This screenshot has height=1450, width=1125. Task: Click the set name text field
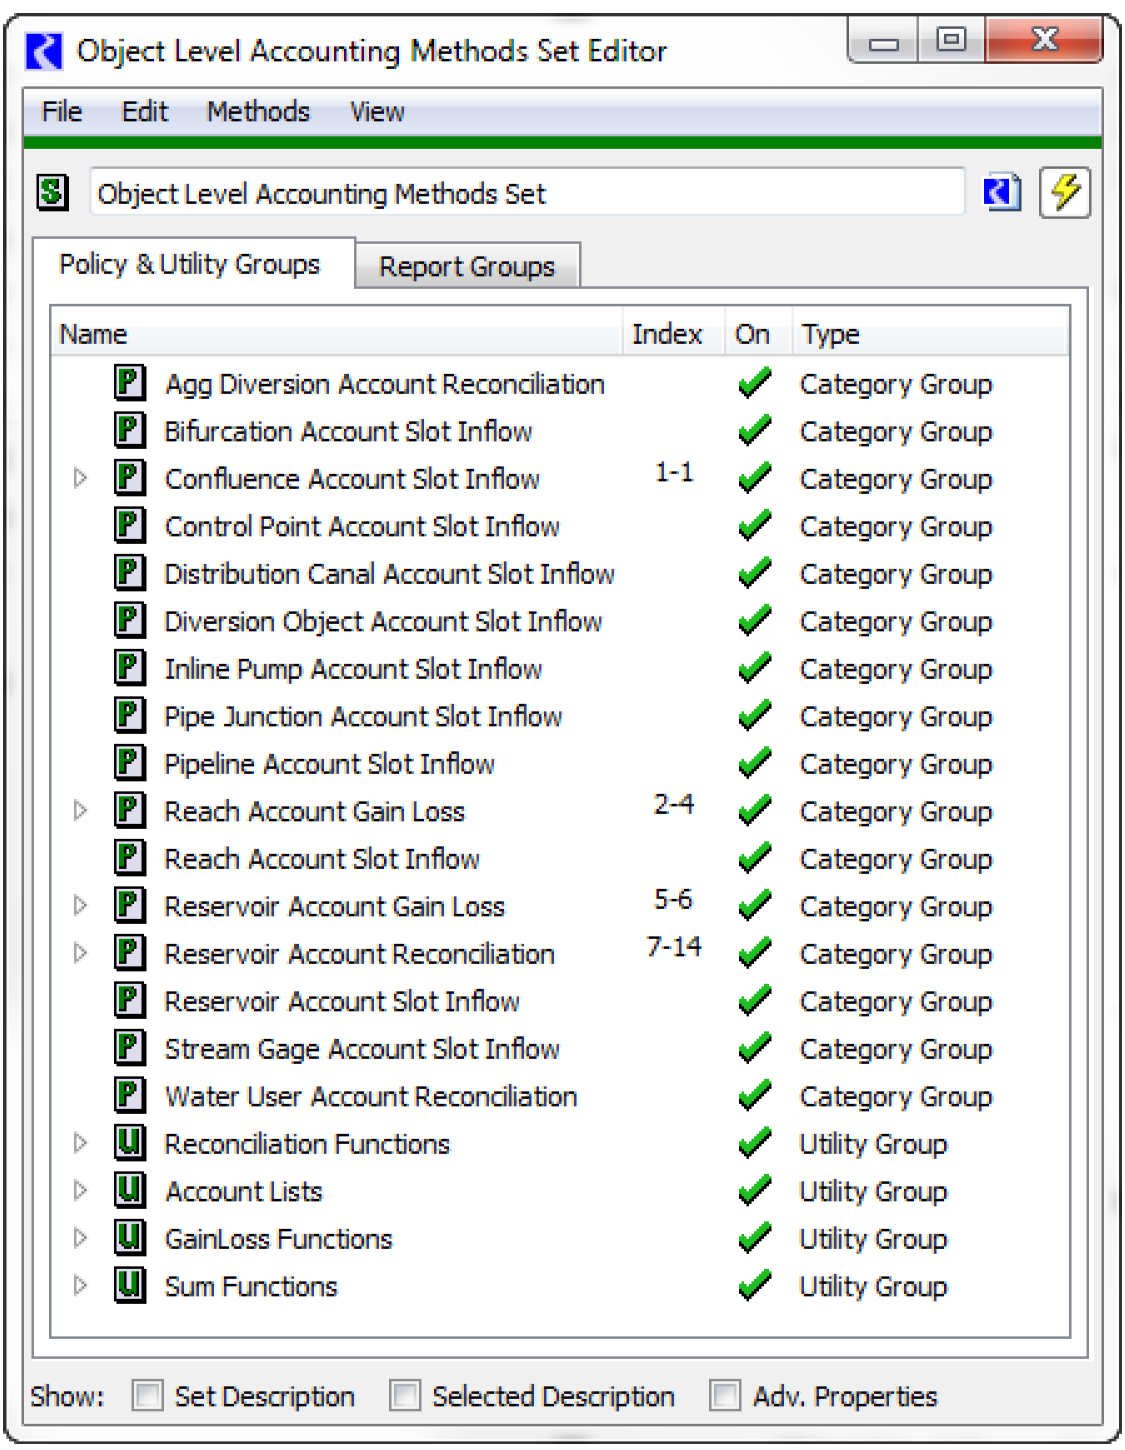click(527, 193)
